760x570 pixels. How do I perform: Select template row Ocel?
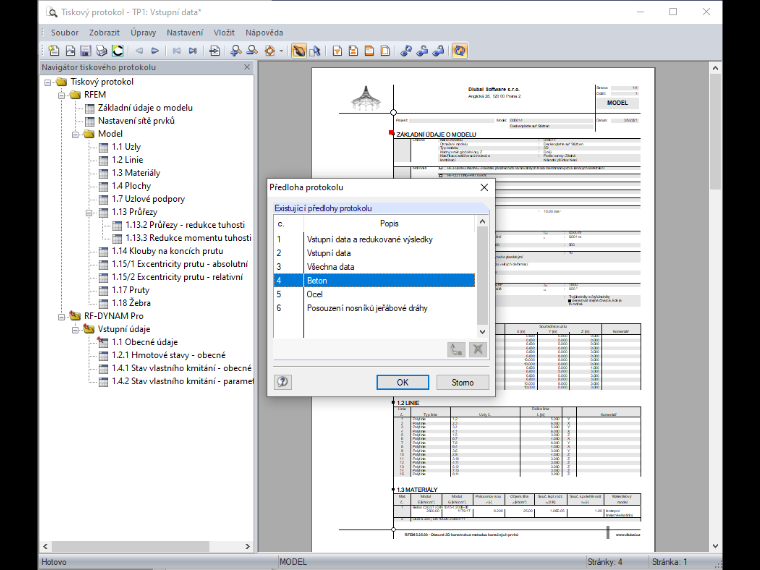tap(374, 294)
